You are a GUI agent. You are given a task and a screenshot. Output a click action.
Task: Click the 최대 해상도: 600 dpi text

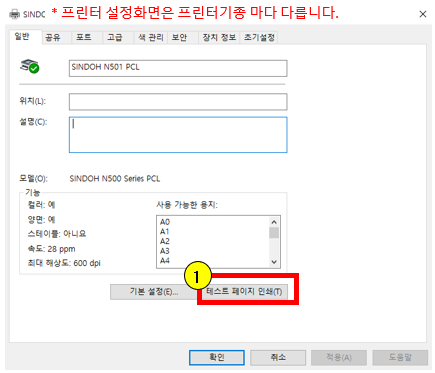click(64, 263)
